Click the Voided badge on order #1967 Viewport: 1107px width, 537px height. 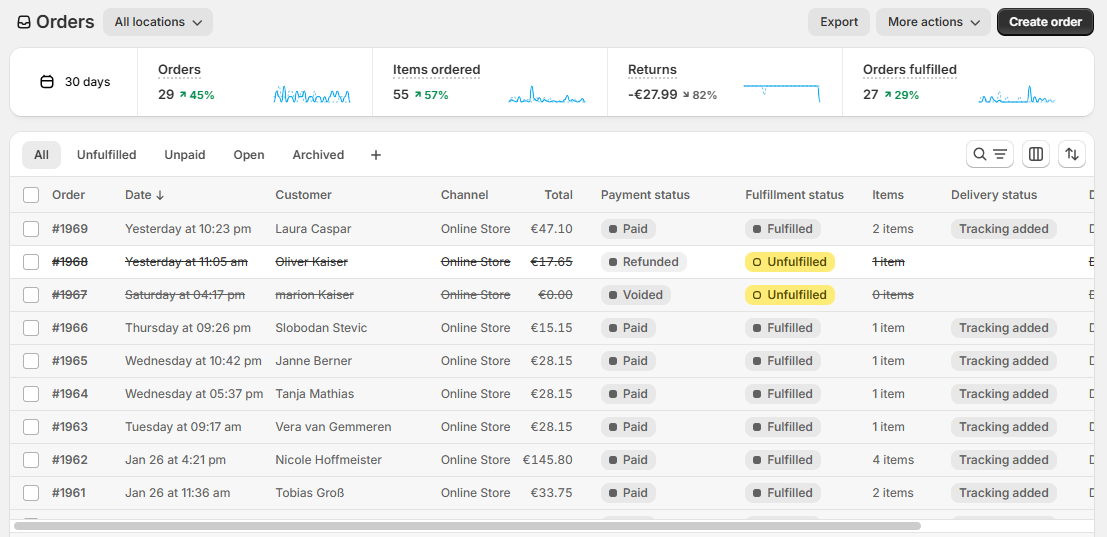tap(636, 295)
